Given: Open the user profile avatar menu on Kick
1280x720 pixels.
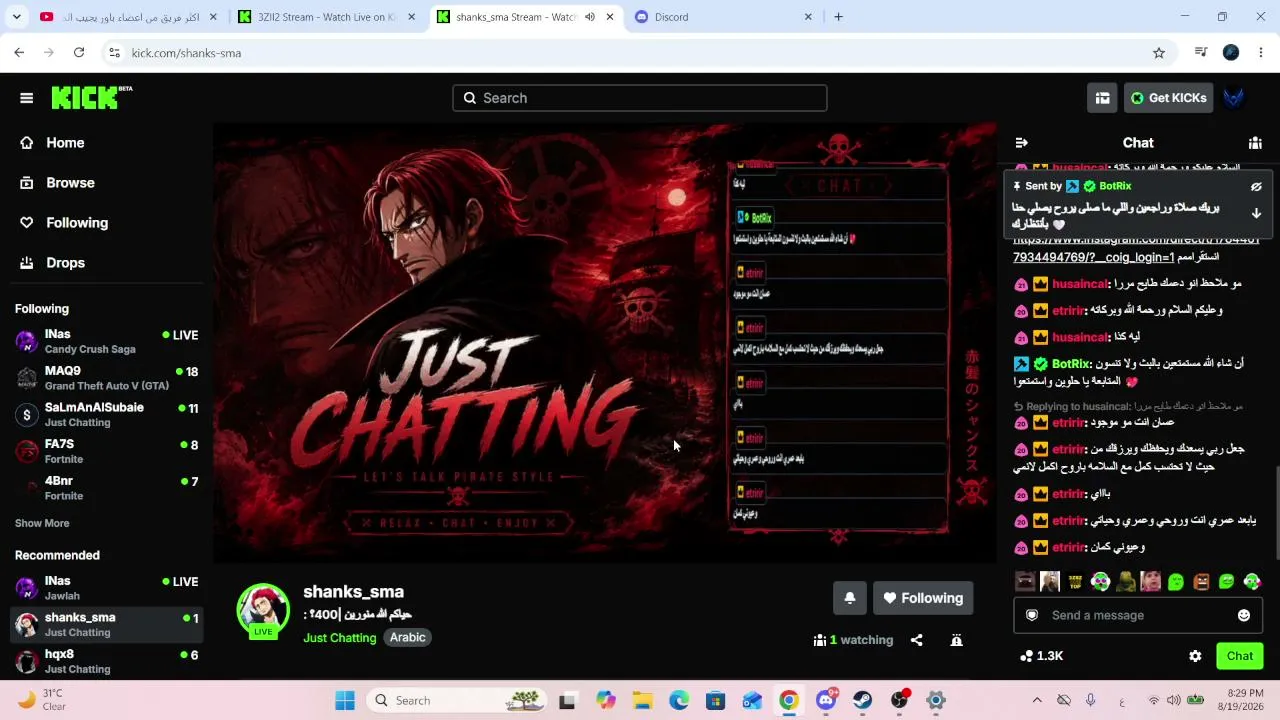Looking at the screenshot, I should click(1234, 98).
